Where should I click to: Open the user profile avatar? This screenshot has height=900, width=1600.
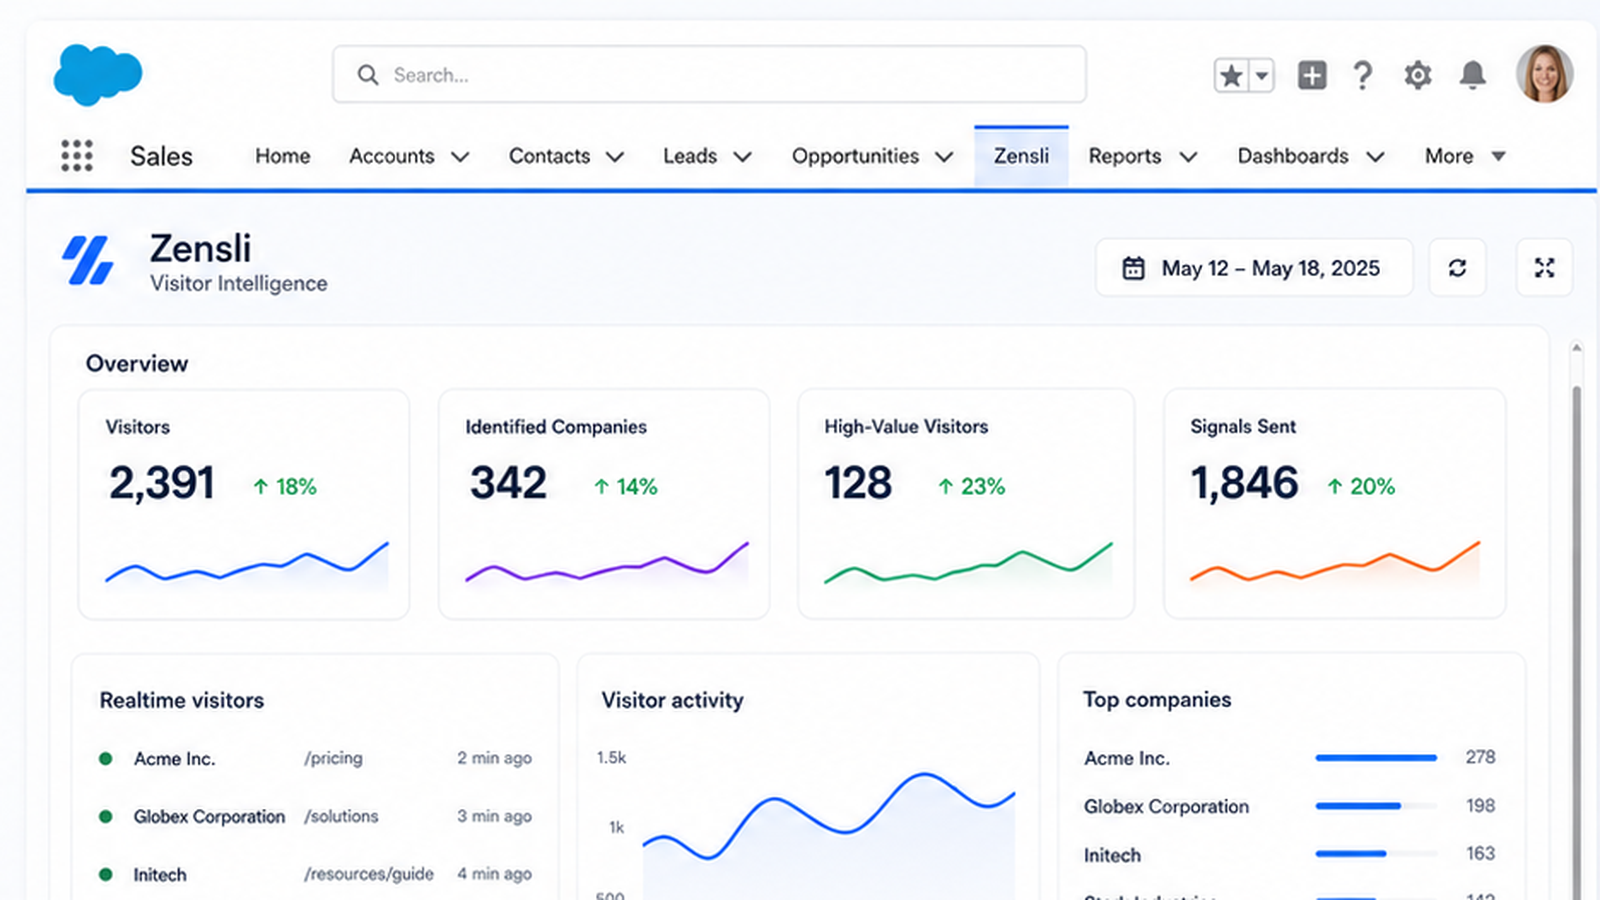[x=1544, y=74]
